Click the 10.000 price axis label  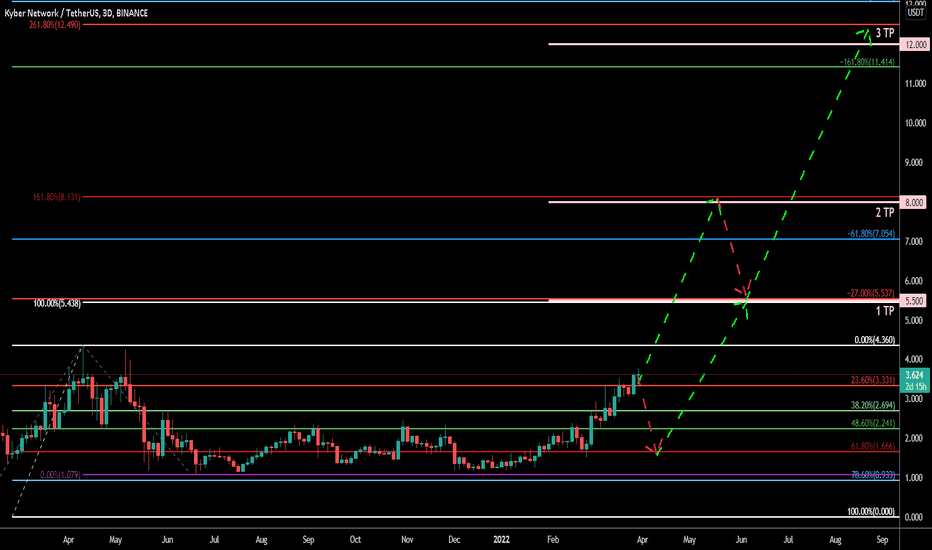[915, 123]
